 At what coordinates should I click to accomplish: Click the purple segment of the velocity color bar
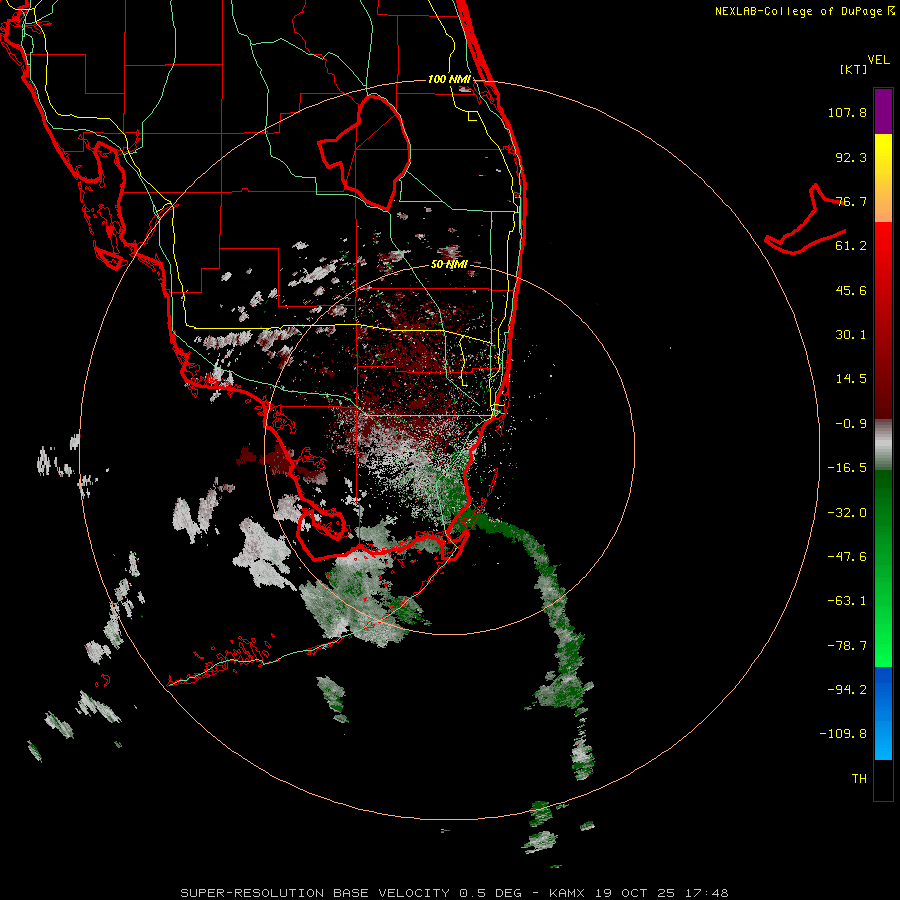pos(883,111)
